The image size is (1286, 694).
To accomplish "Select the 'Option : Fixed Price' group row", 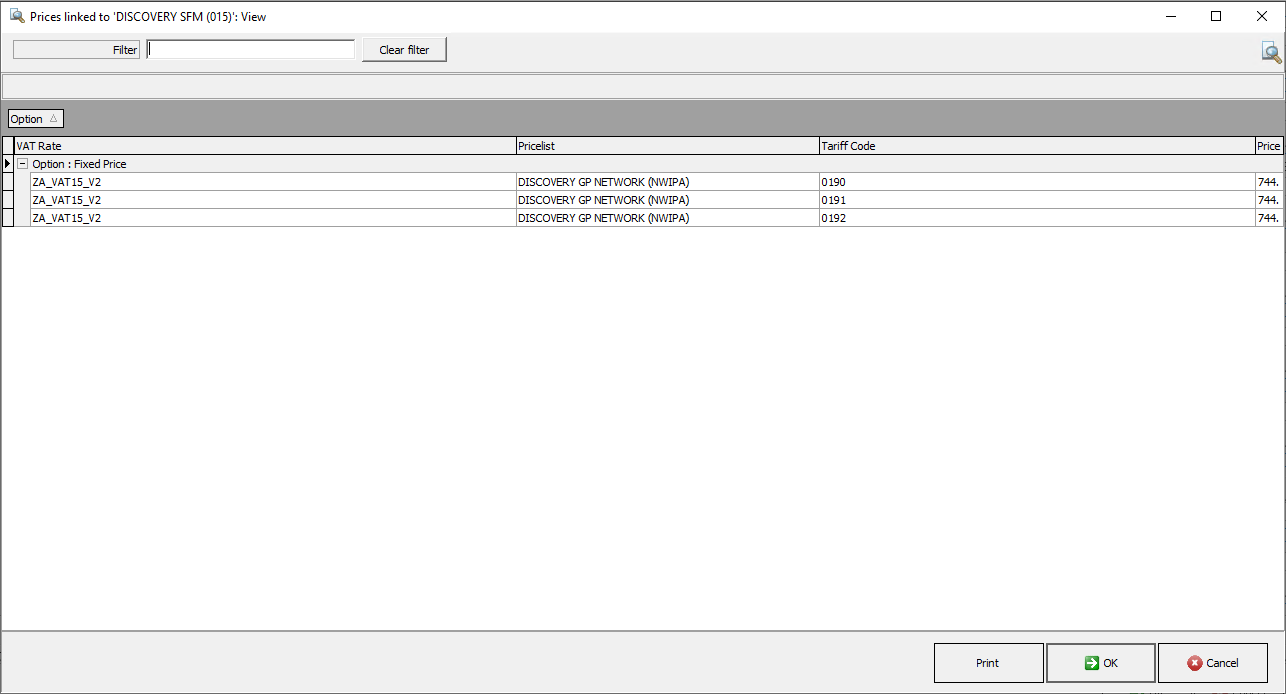I will [x=649, y=164].
